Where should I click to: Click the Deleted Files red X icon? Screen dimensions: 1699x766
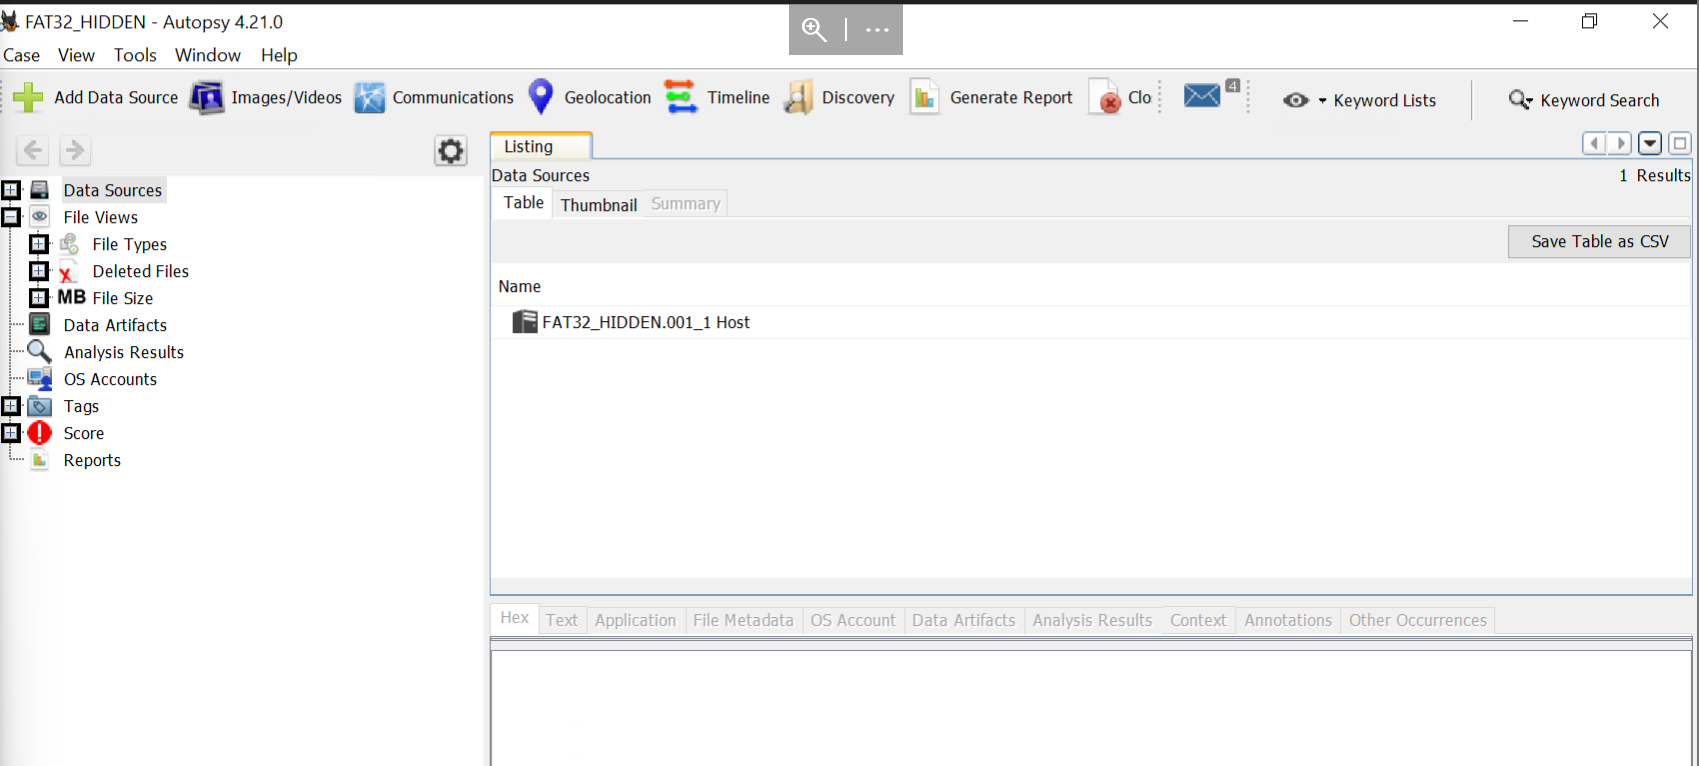point(67,272)
